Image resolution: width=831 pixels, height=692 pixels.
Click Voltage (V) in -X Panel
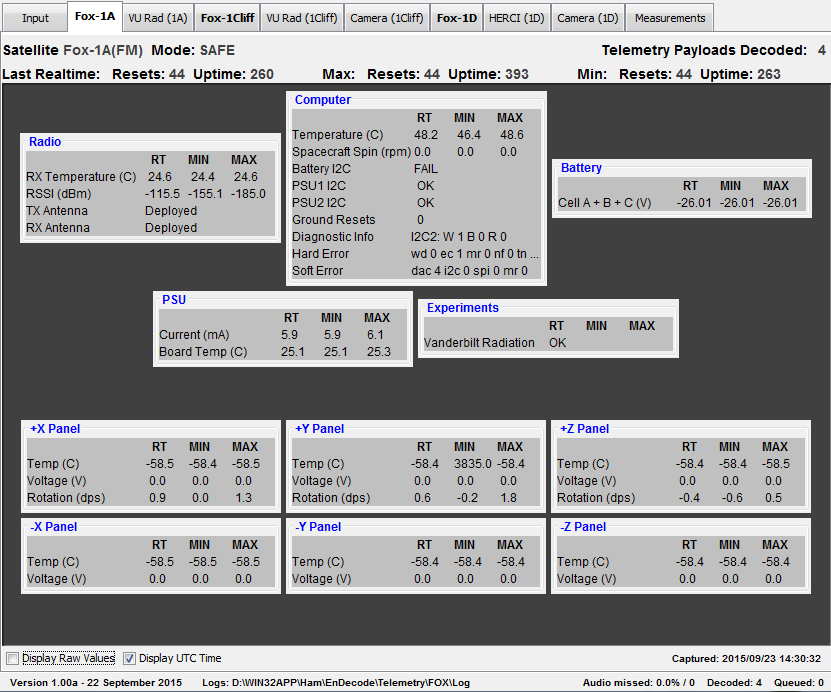click(x=56, y=579)
